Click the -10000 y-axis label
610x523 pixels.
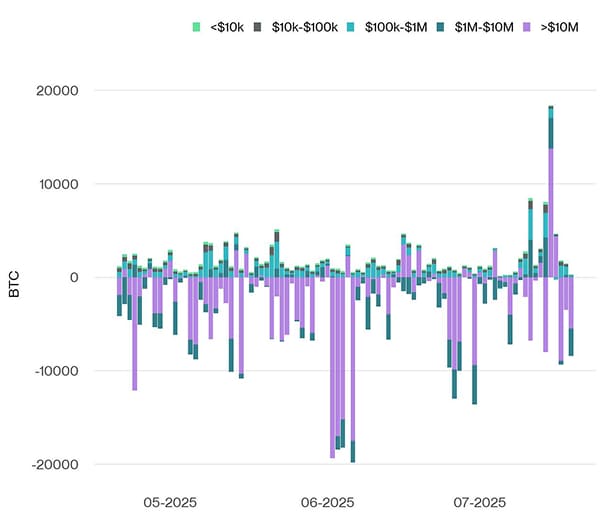(x=57, y=371)
